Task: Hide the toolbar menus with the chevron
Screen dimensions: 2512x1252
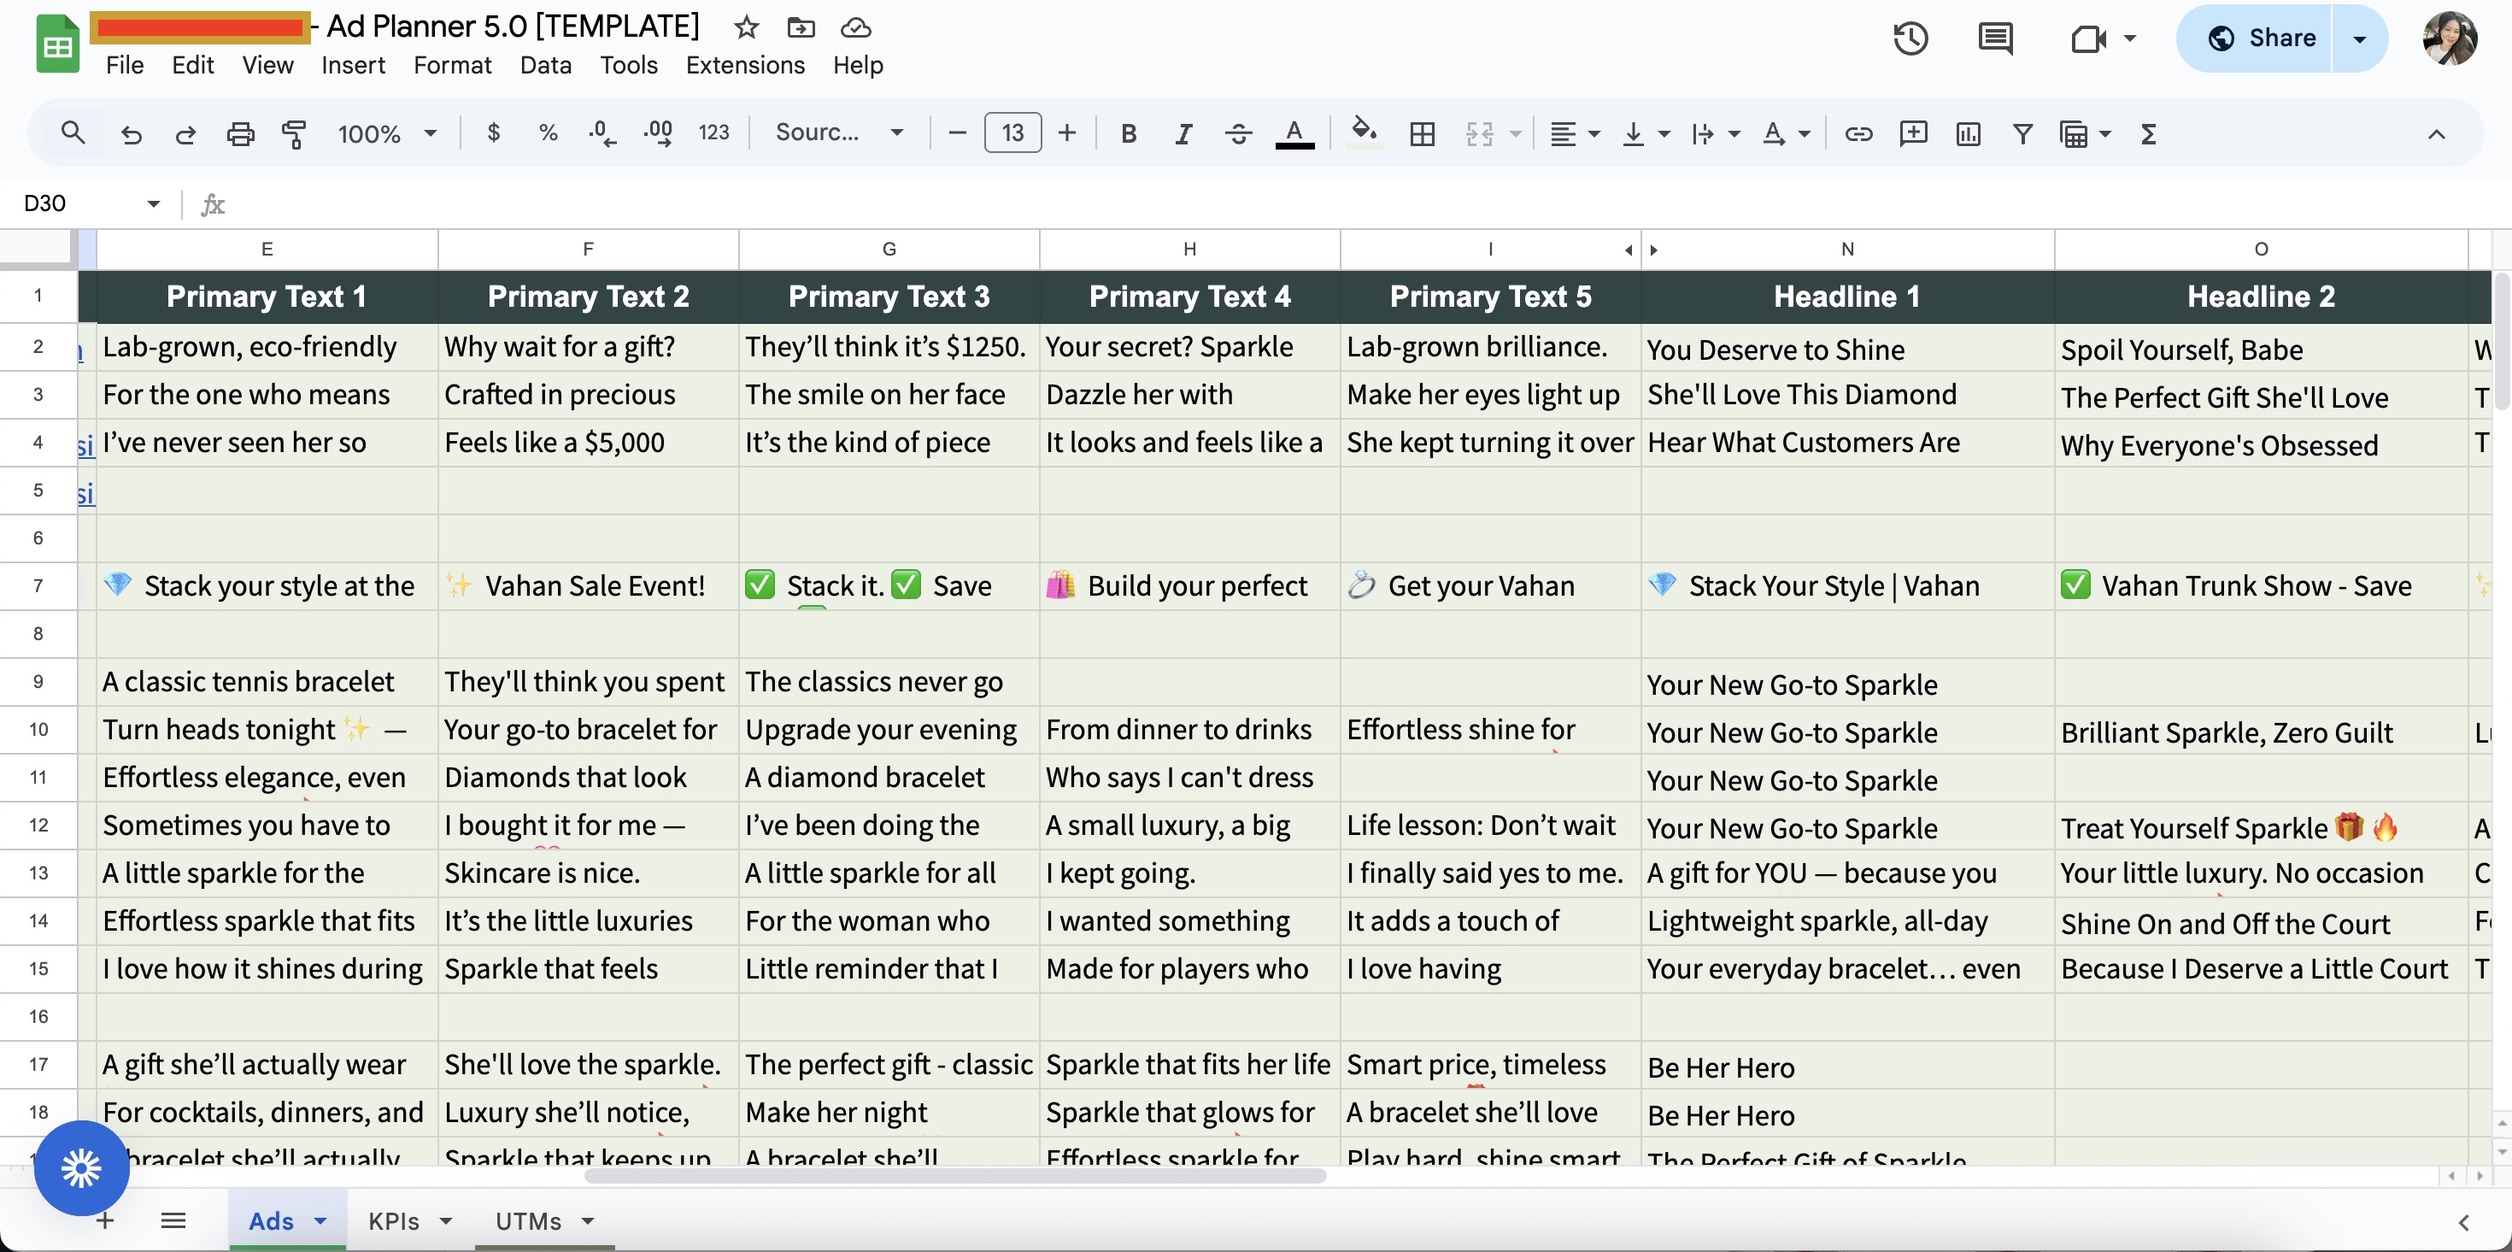Action: click(2436, 133)
